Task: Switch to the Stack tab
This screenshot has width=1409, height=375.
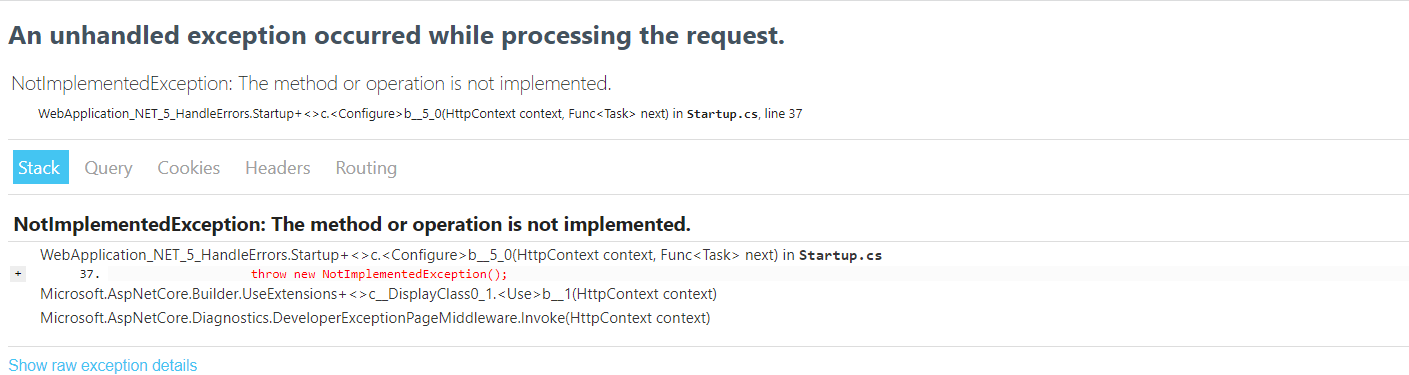Action: click(40, 168)
